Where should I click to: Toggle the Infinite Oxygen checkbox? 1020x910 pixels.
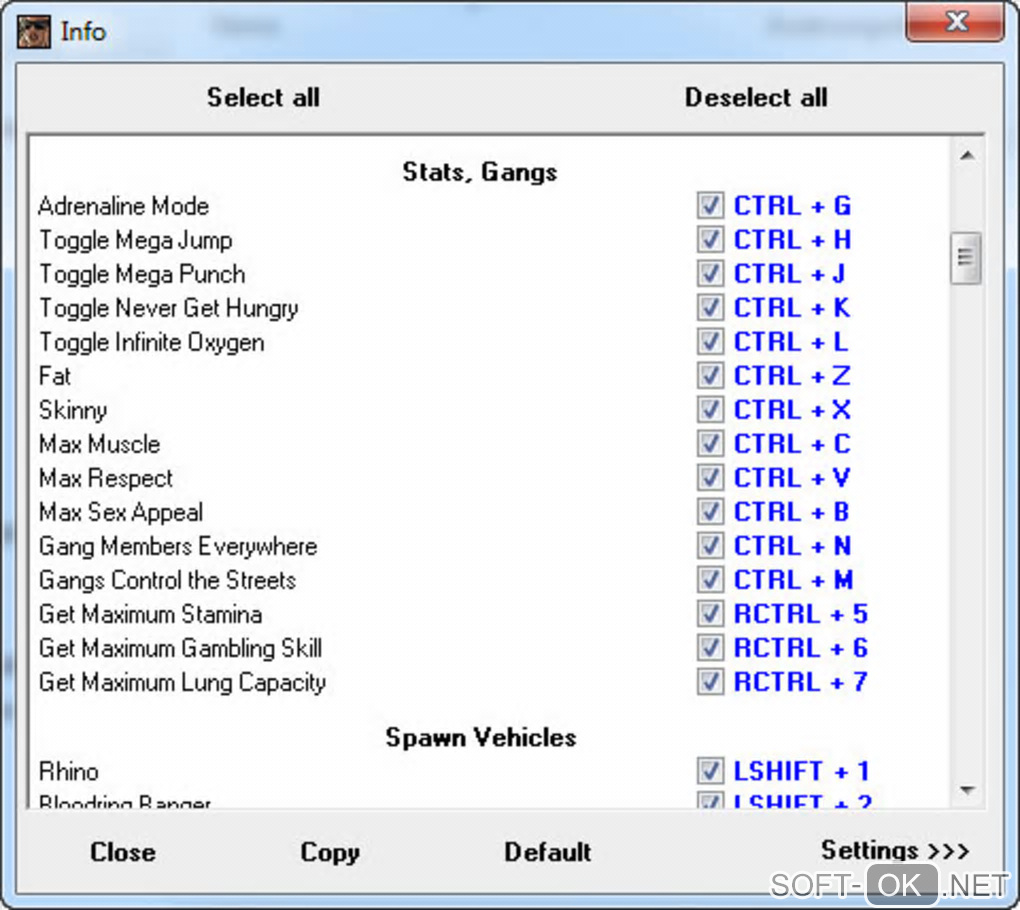[710, 342]
